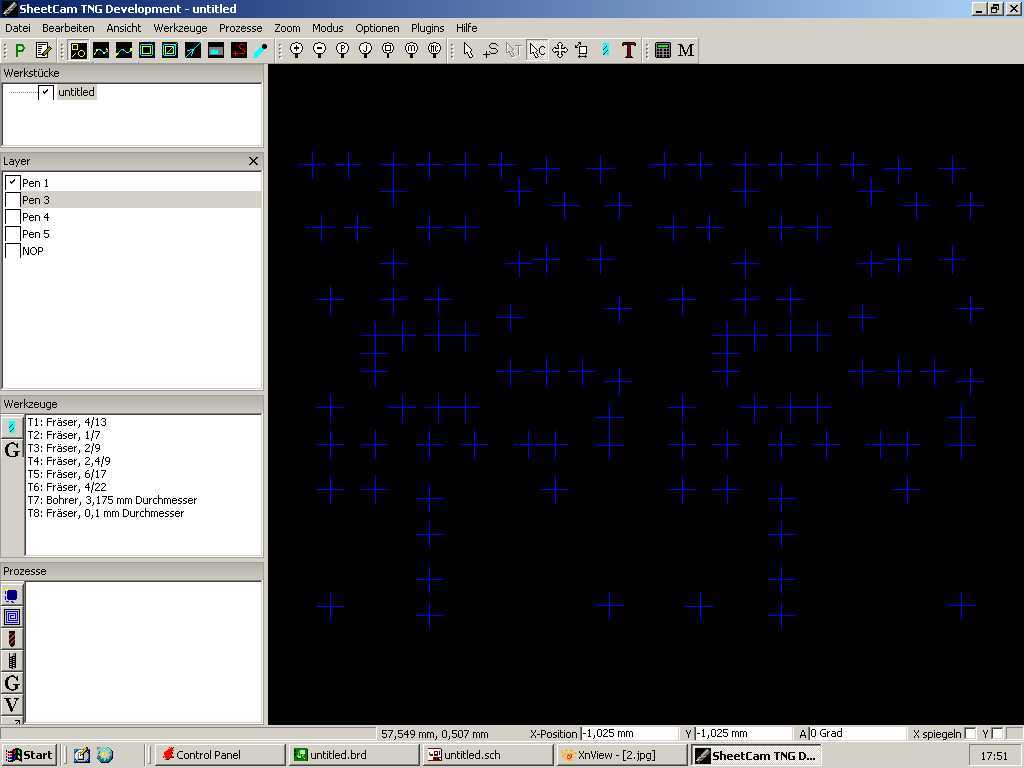
Task: Select the move crosshair arrows tool
Action: pos(559,50)
